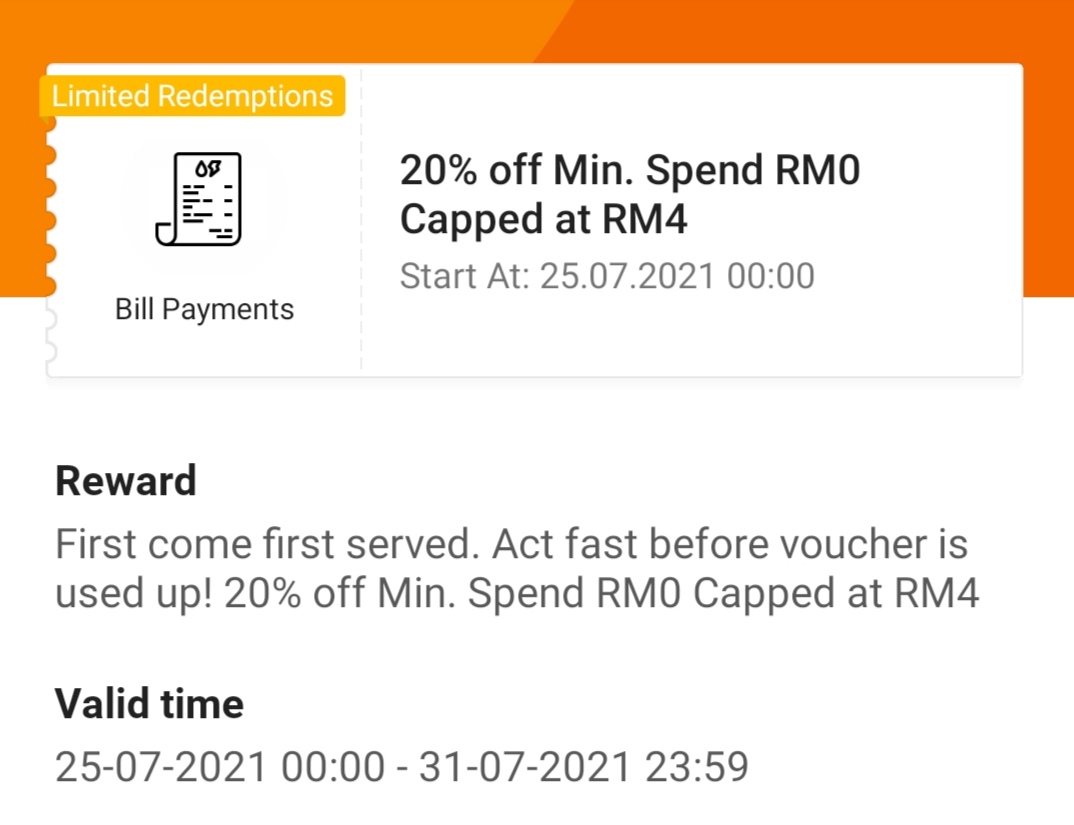This screenshot has width=1074, height=825.
Task: Tap the 25-07-2021 00:00 start date
Action: tap(219, 767)
